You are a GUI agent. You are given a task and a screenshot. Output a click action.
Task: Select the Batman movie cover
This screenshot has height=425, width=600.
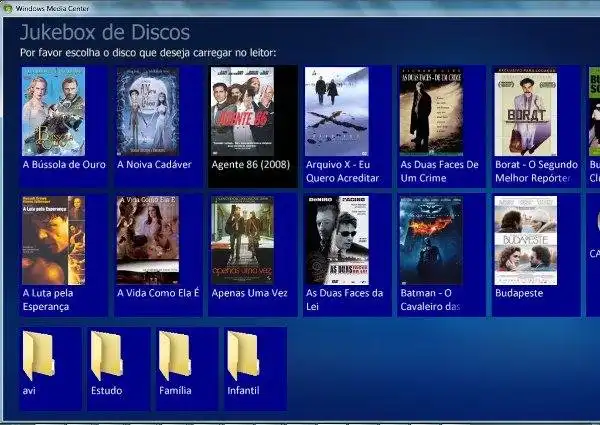pyautogui.click(x=431, y=240)
